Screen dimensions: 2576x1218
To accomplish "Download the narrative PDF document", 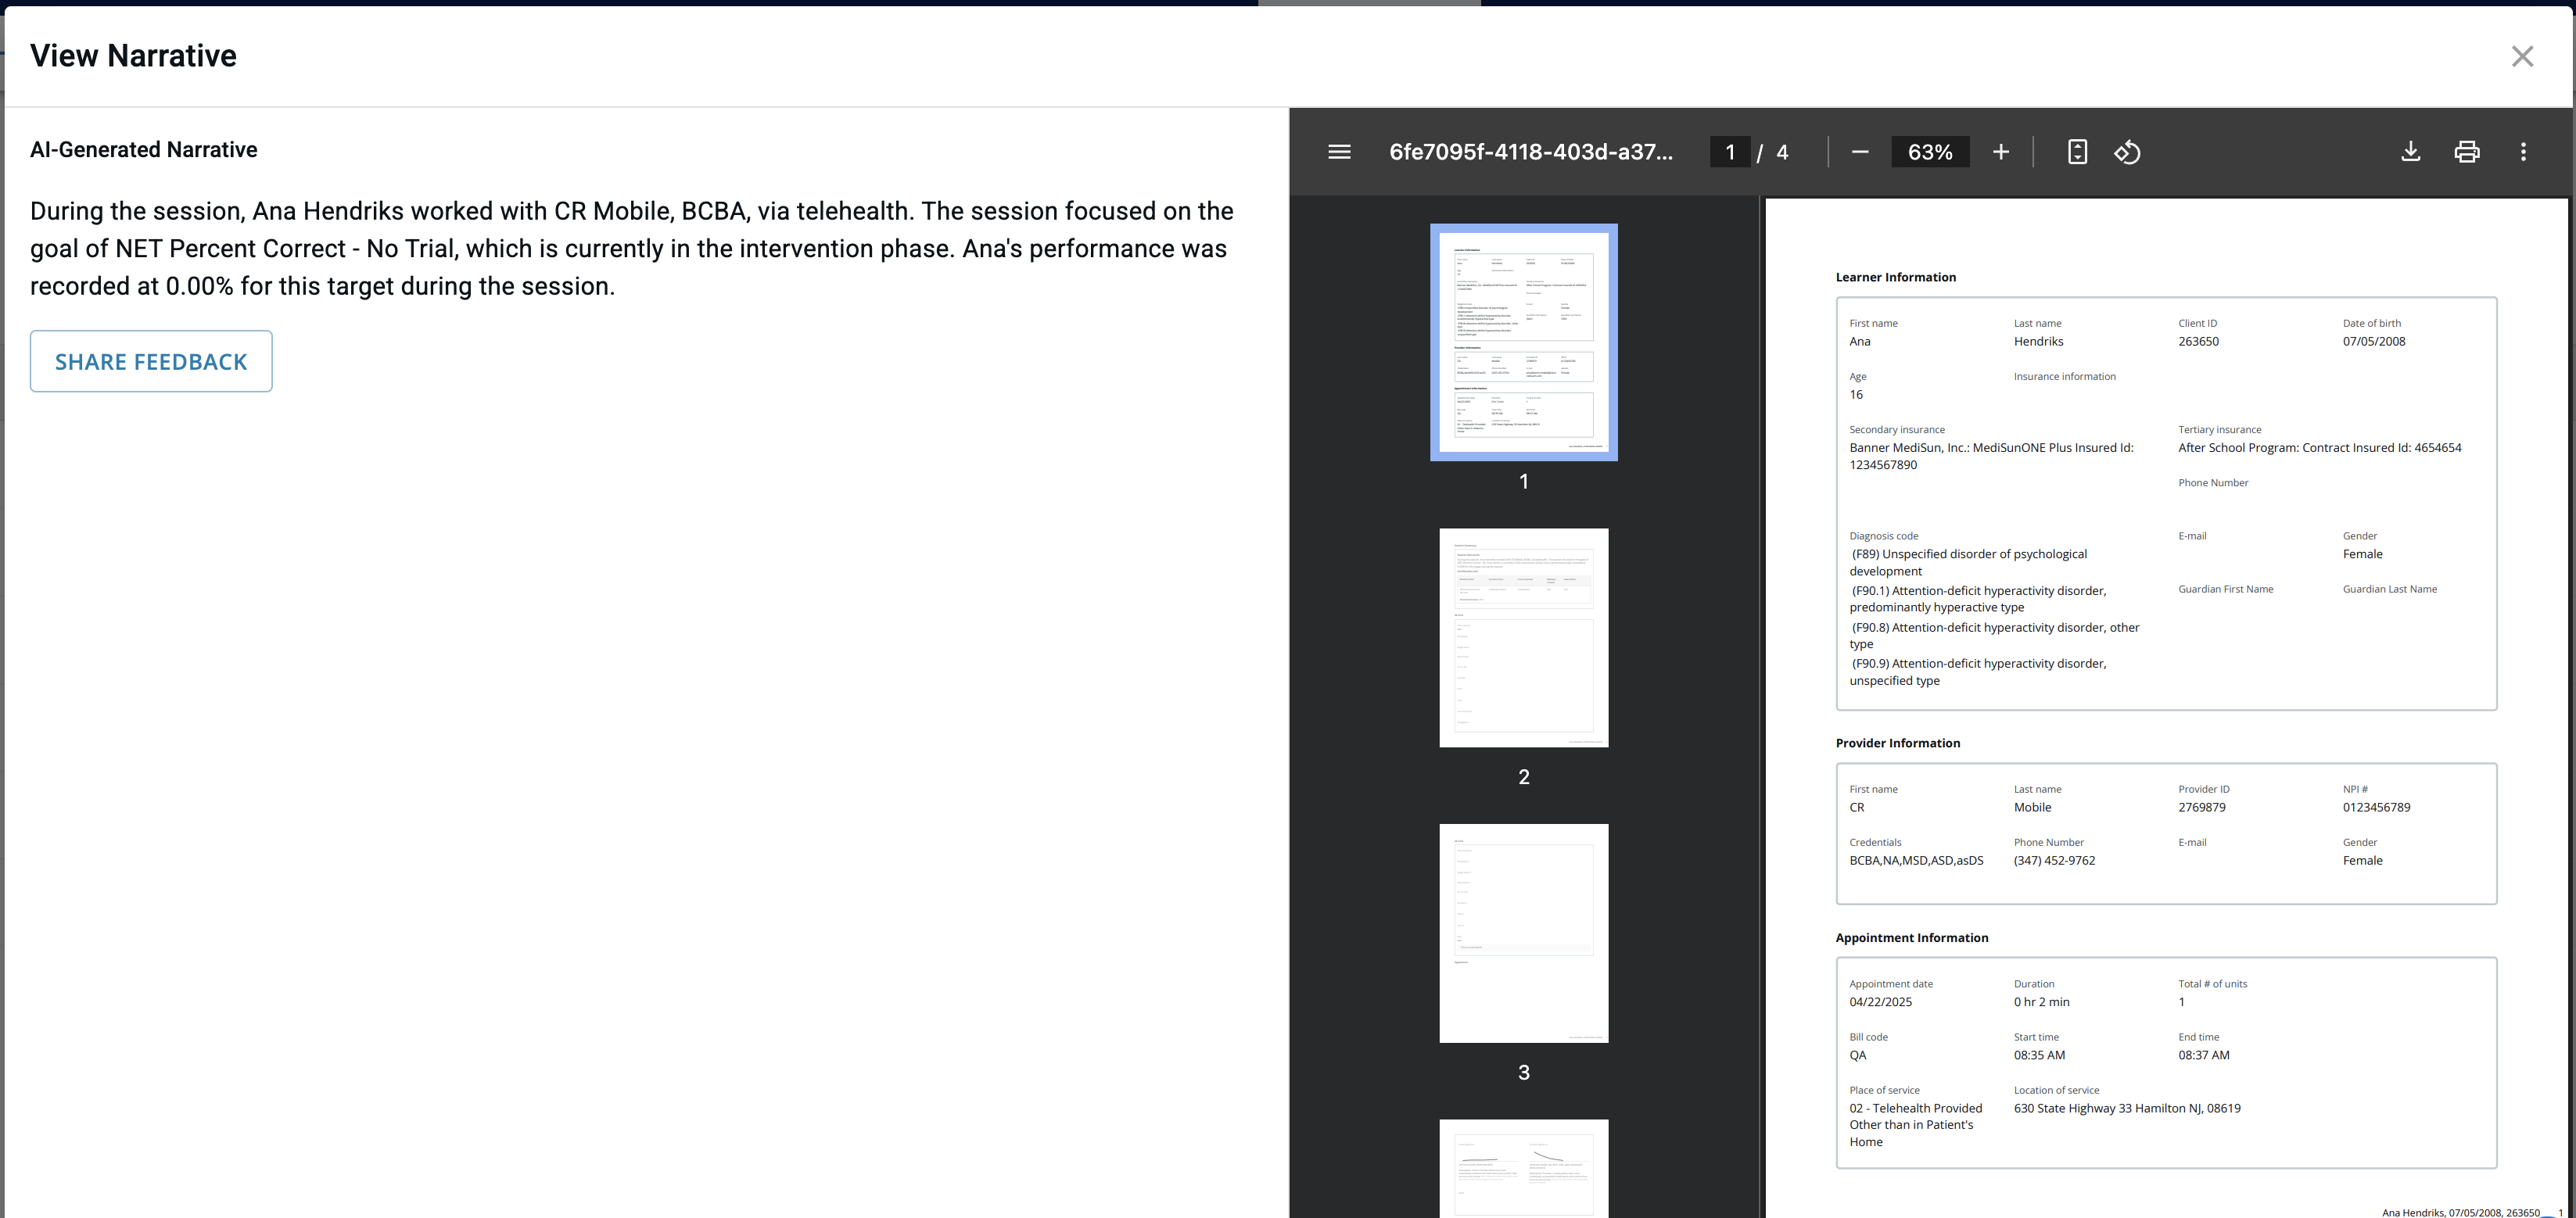I will [2410, 152].
